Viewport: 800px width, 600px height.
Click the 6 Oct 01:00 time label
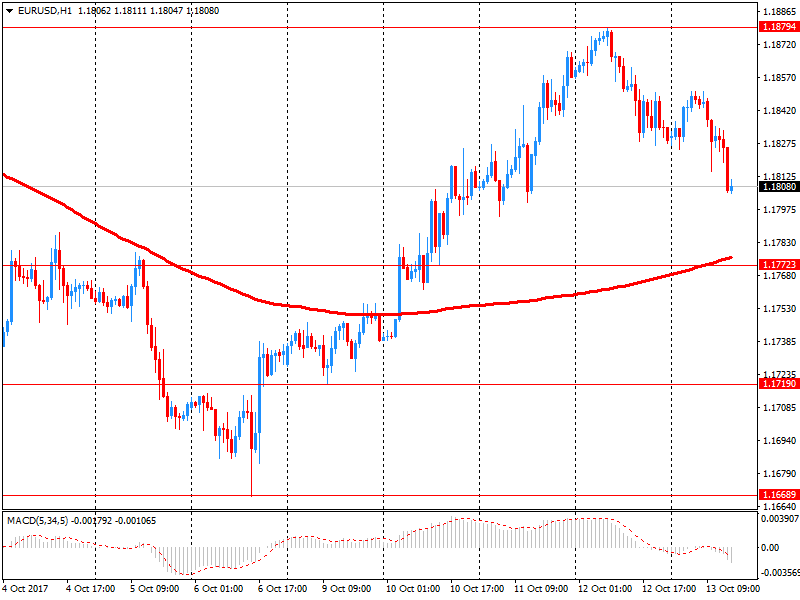tap(218, 589)
